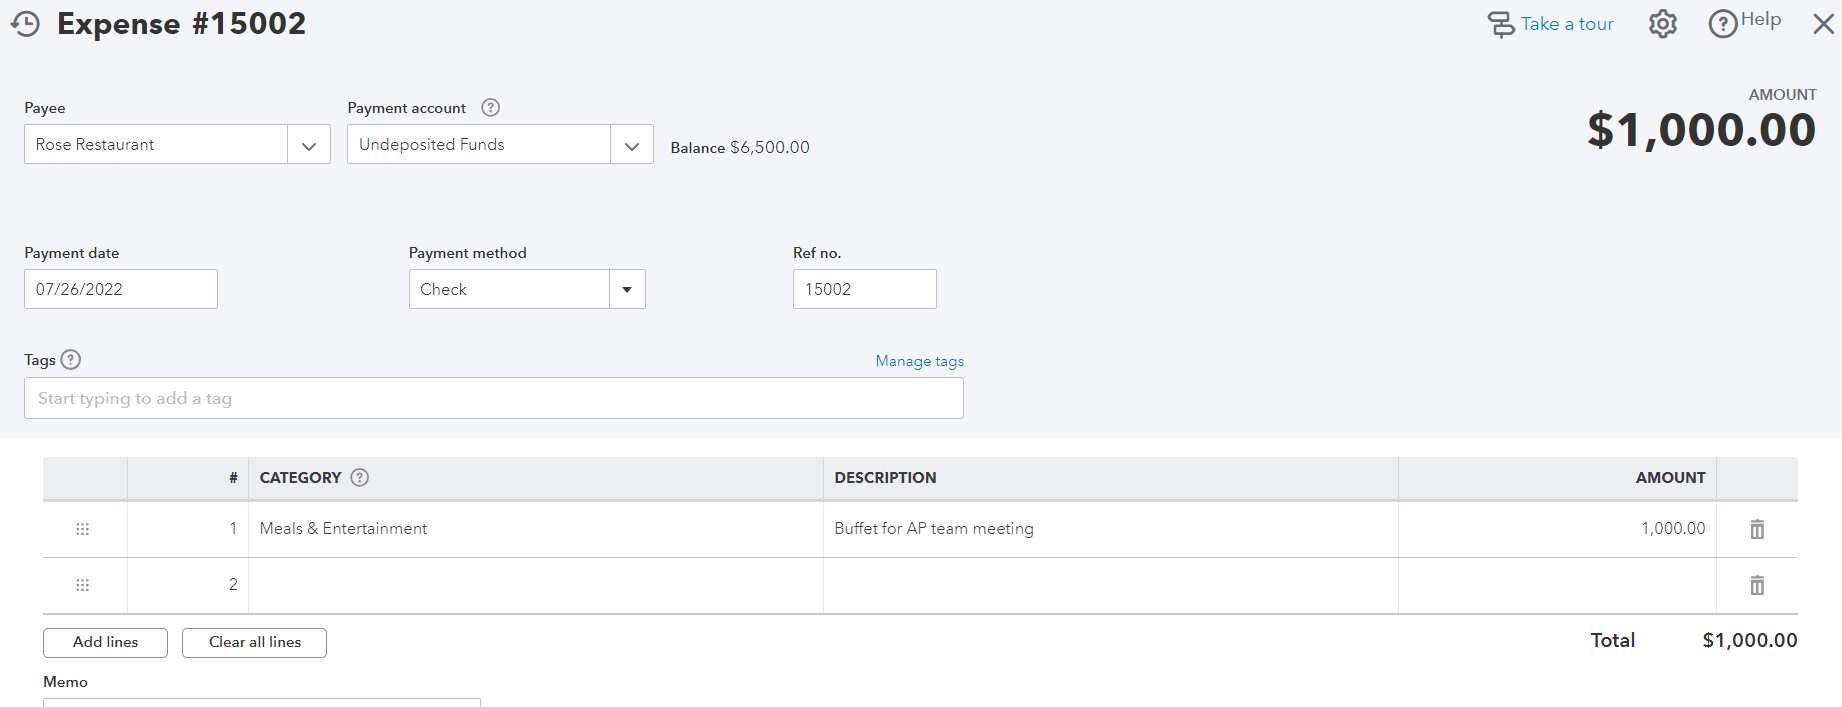Expand the Payment method dropdown
Image resolution: width=1842 pixels, height=707 pixels.
[627, 290]
